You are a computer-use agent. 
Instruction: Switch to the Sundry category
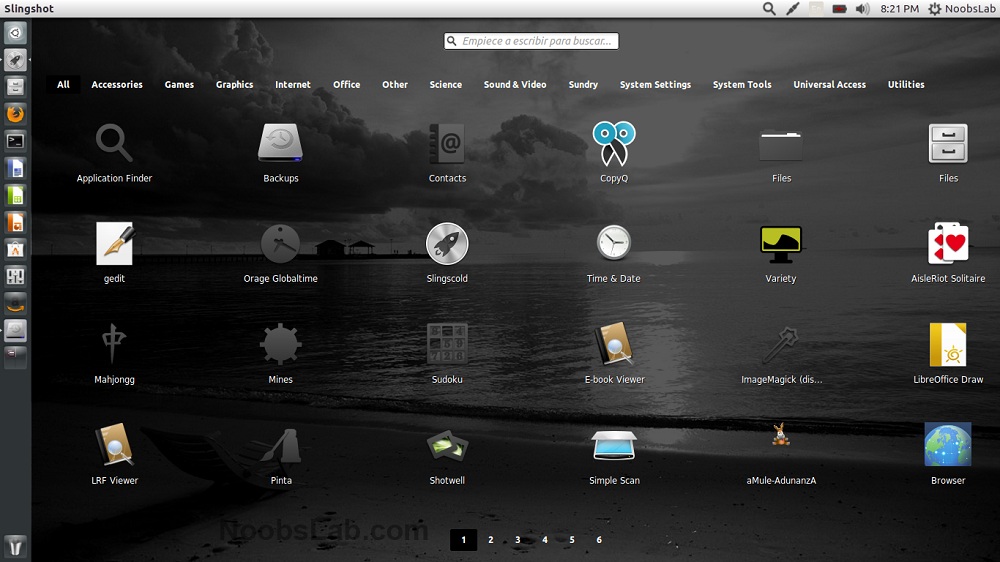(x=583, y=84)
